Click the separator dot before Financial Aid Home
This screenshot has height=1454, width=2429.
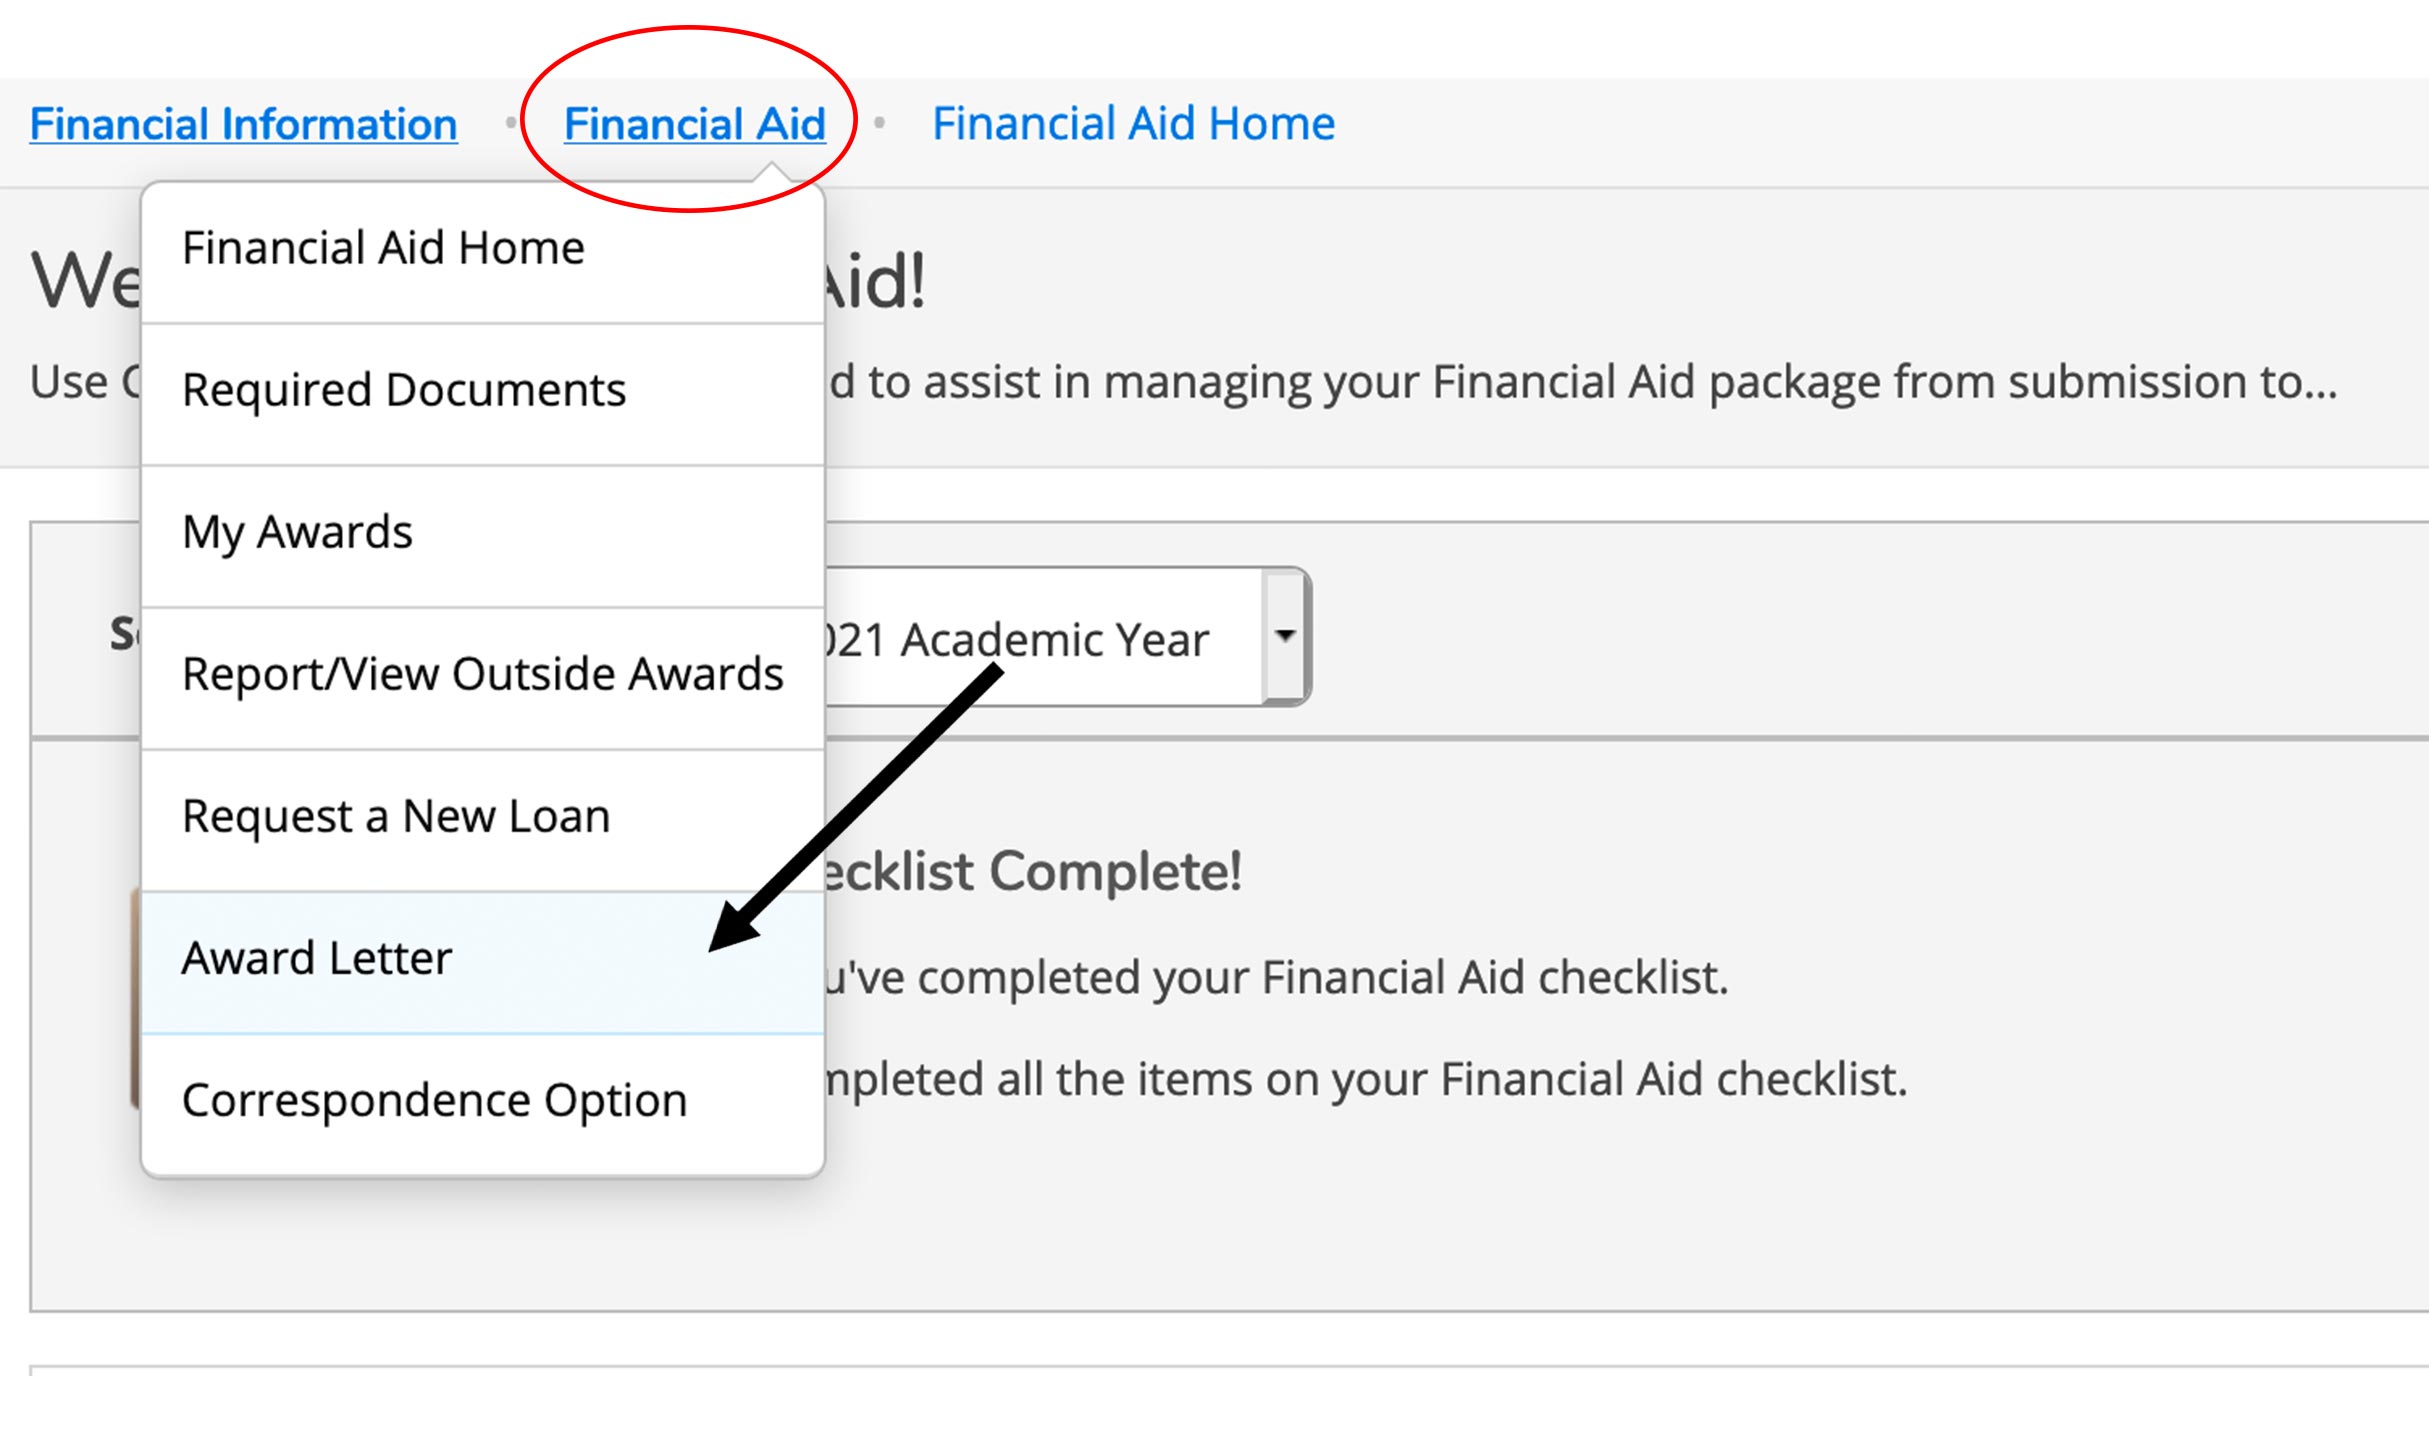coord(879,123)
